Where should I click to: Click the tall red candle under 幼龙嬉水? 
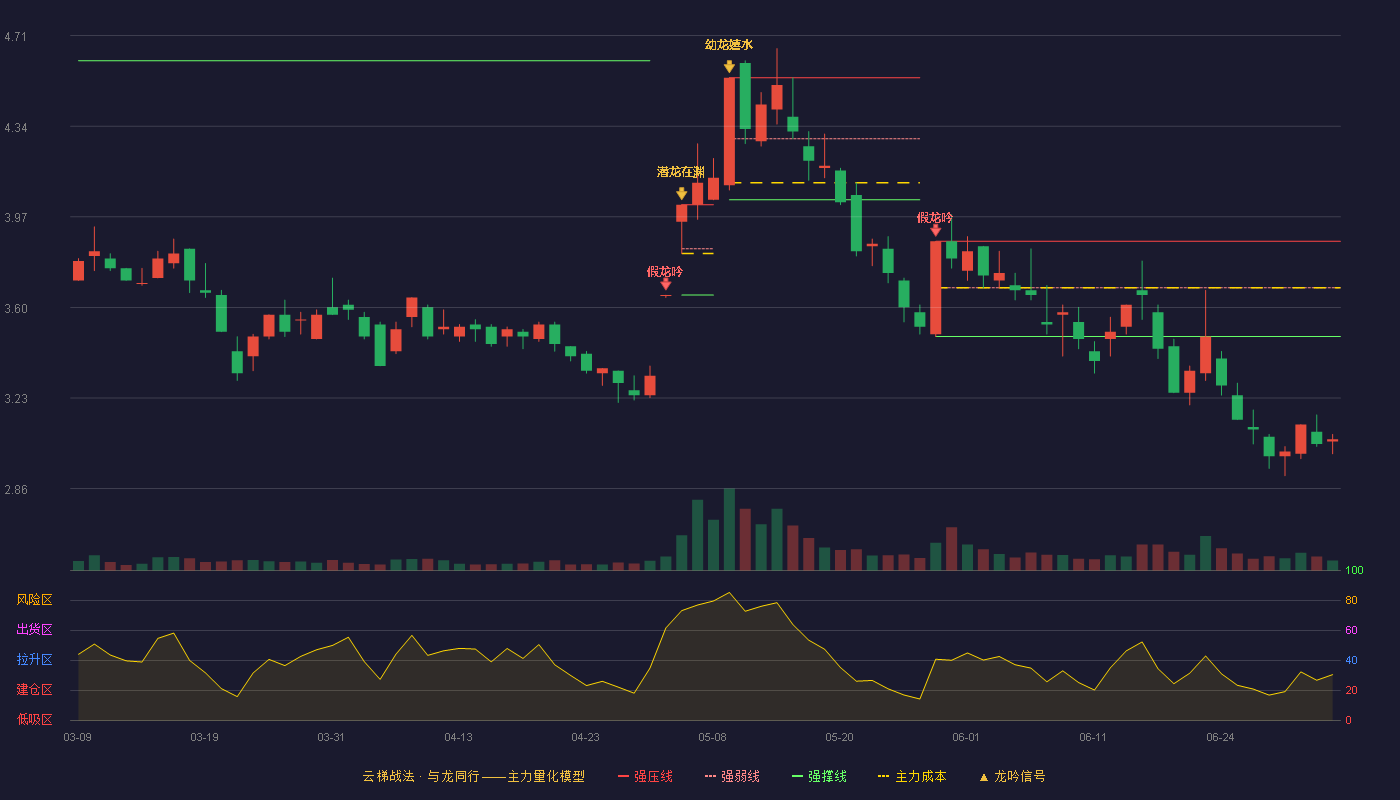729,131
